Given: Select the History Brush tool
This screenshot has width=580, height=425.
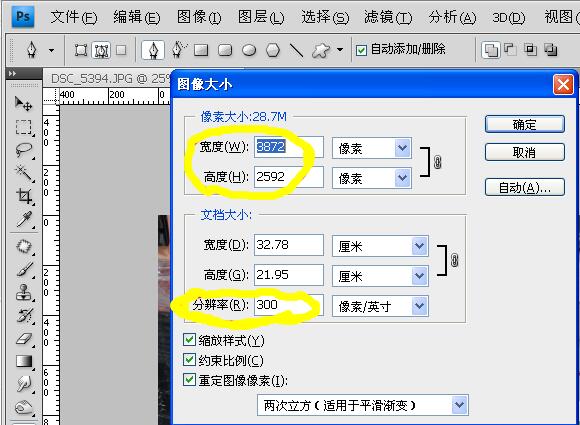Looking at the screenshot, I should coord(24,316).
